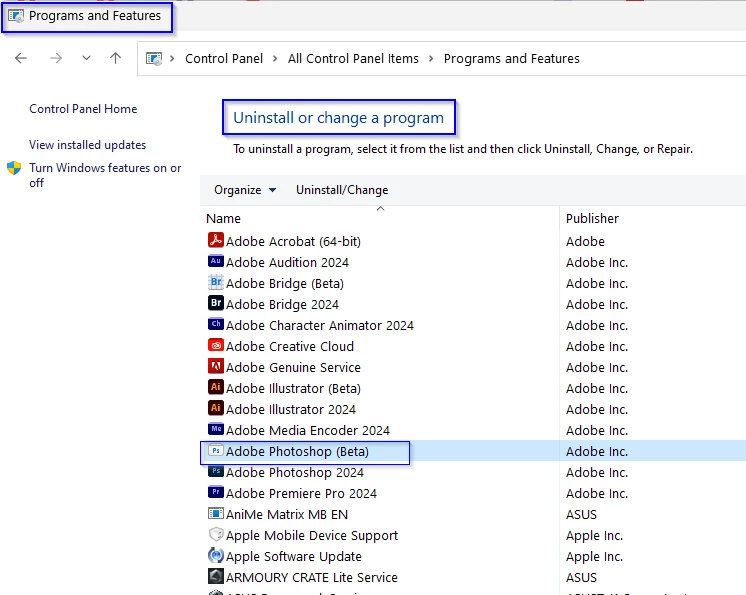Click the Adobe Illustrator (Beta) icon
746x595 pixels.
coord(216,387)
